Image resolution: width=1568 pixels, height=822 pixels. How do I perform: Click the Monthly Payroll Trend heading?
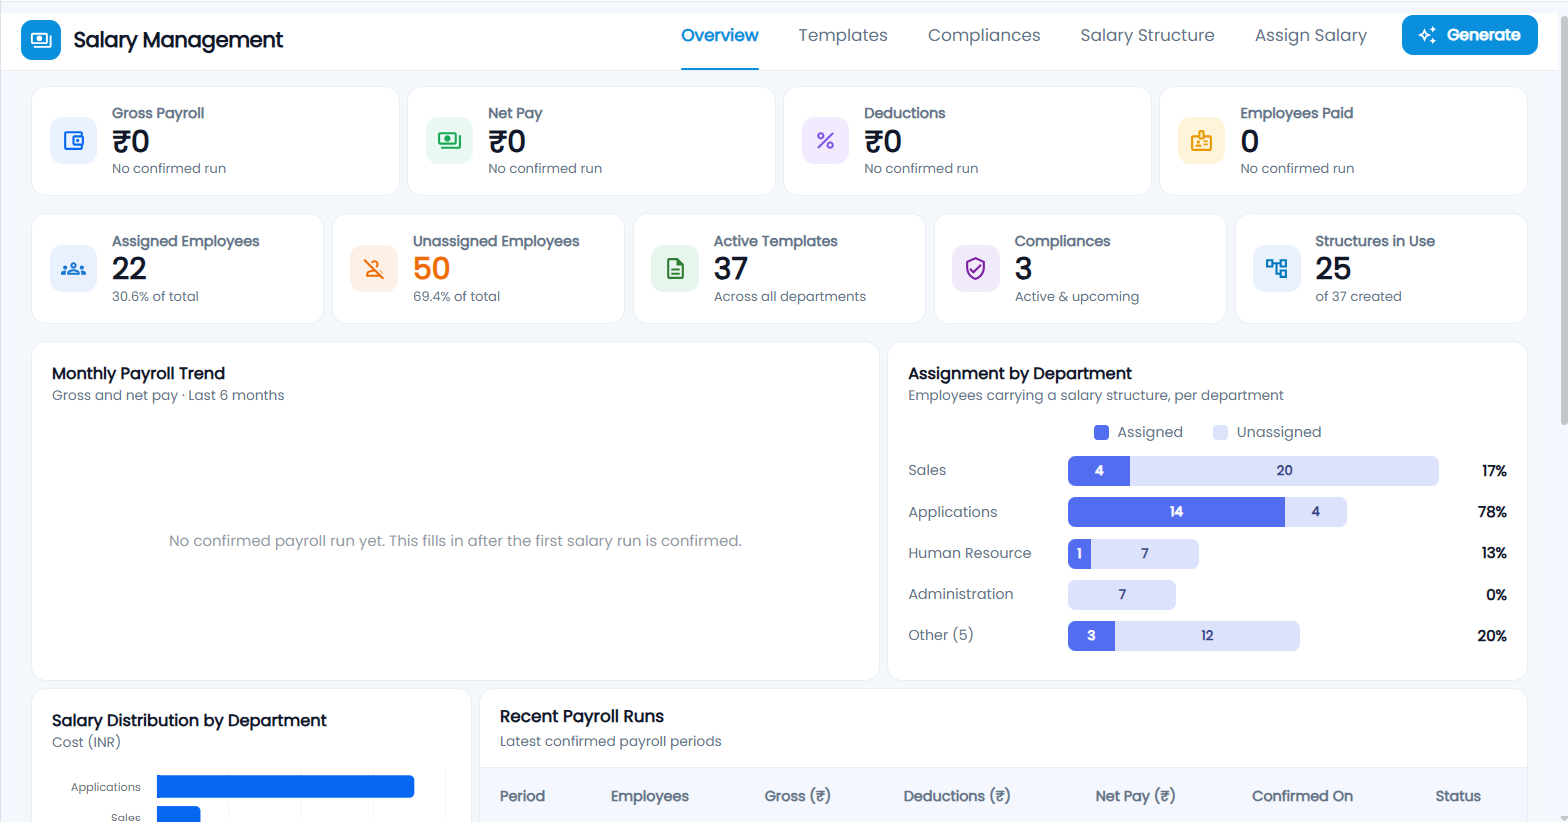pyautogui.click(x=138, y=373)
